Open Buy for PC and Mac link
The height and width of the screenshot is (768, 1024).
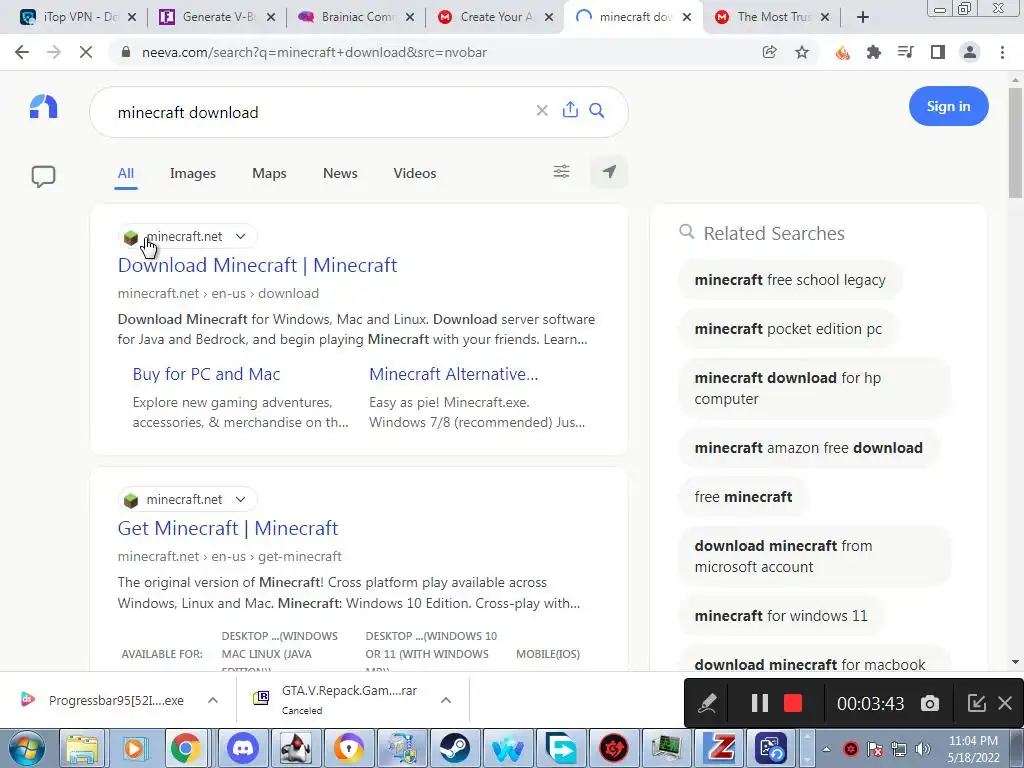(206, 374)
